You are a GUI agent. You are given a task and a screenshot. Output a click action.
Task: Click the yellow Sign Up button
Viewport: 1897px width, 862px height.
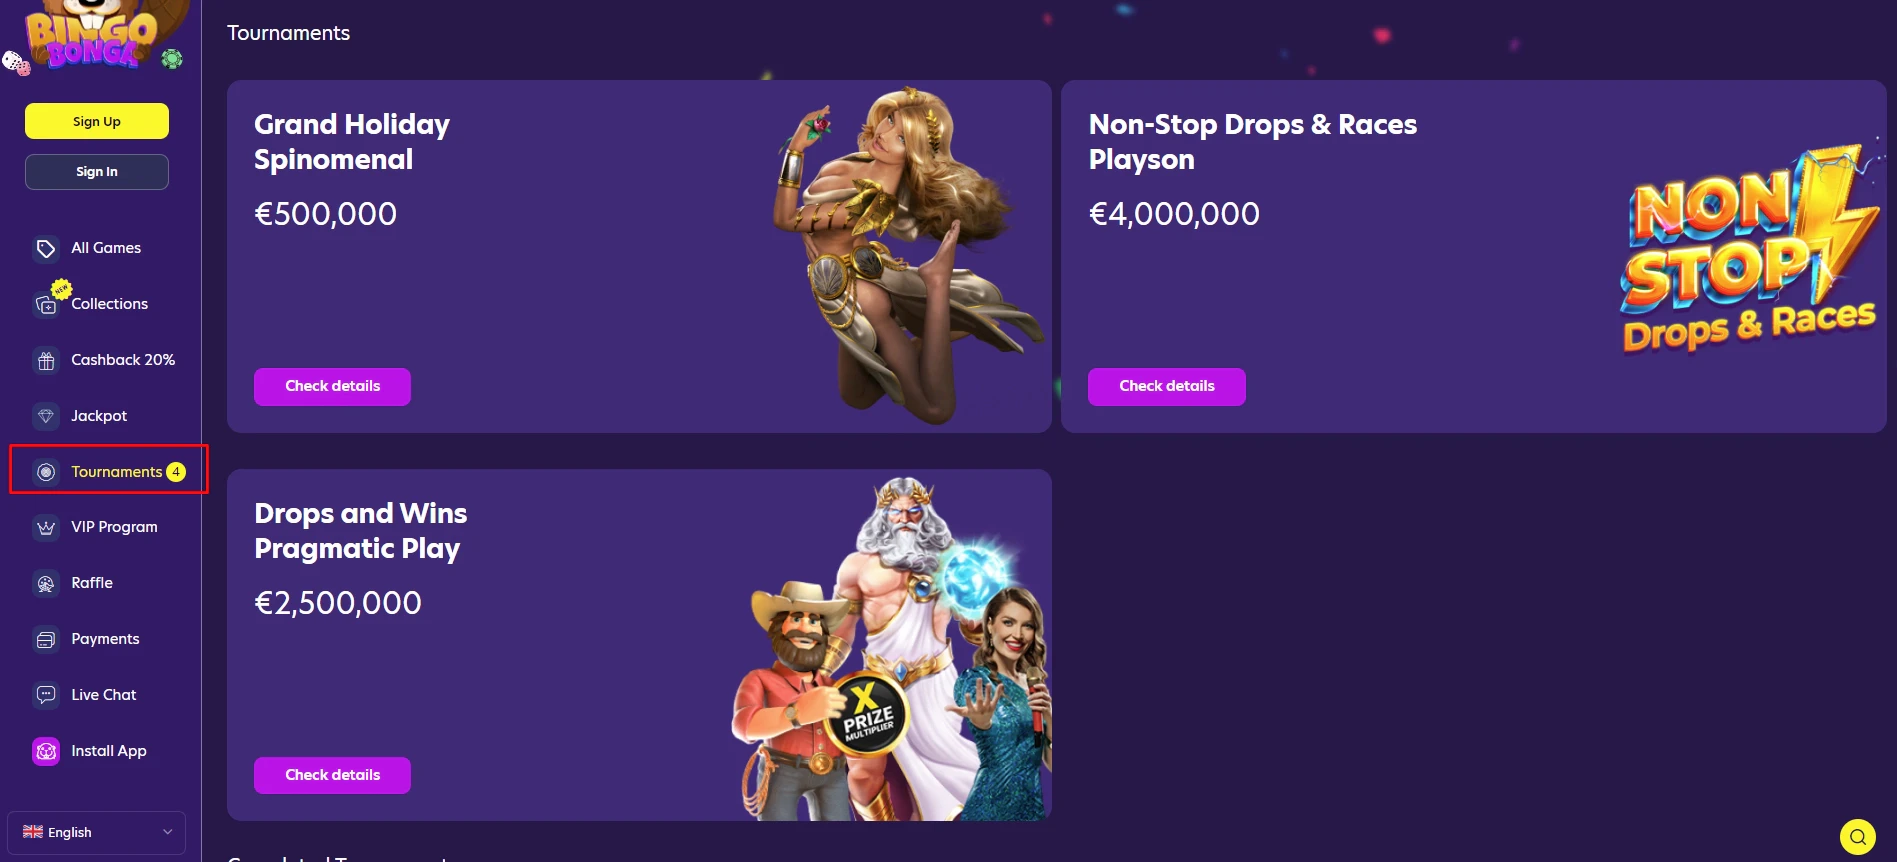97,121
